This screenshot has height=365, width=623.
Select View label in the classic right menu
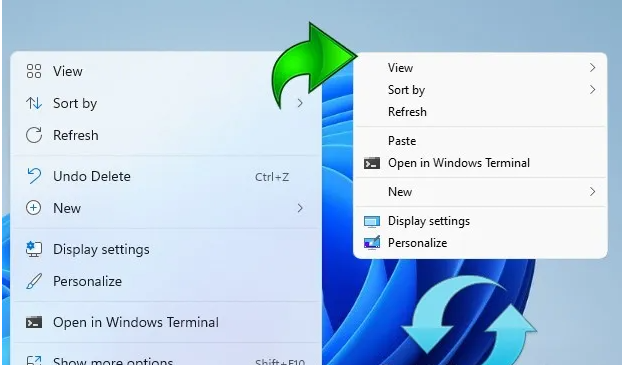pyautogui.click(x=400, y=68)
